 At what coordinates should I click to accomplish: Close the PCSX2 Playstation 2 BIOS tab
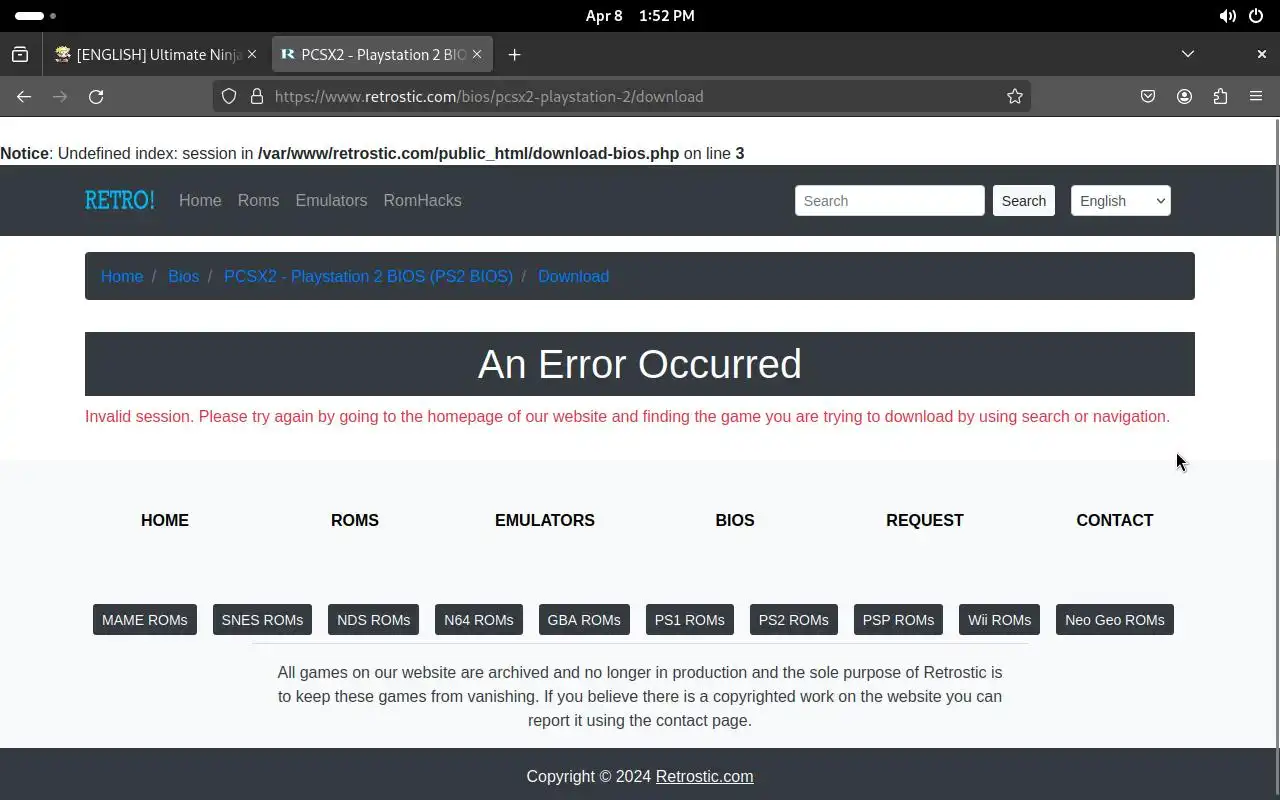coord(477,54)
